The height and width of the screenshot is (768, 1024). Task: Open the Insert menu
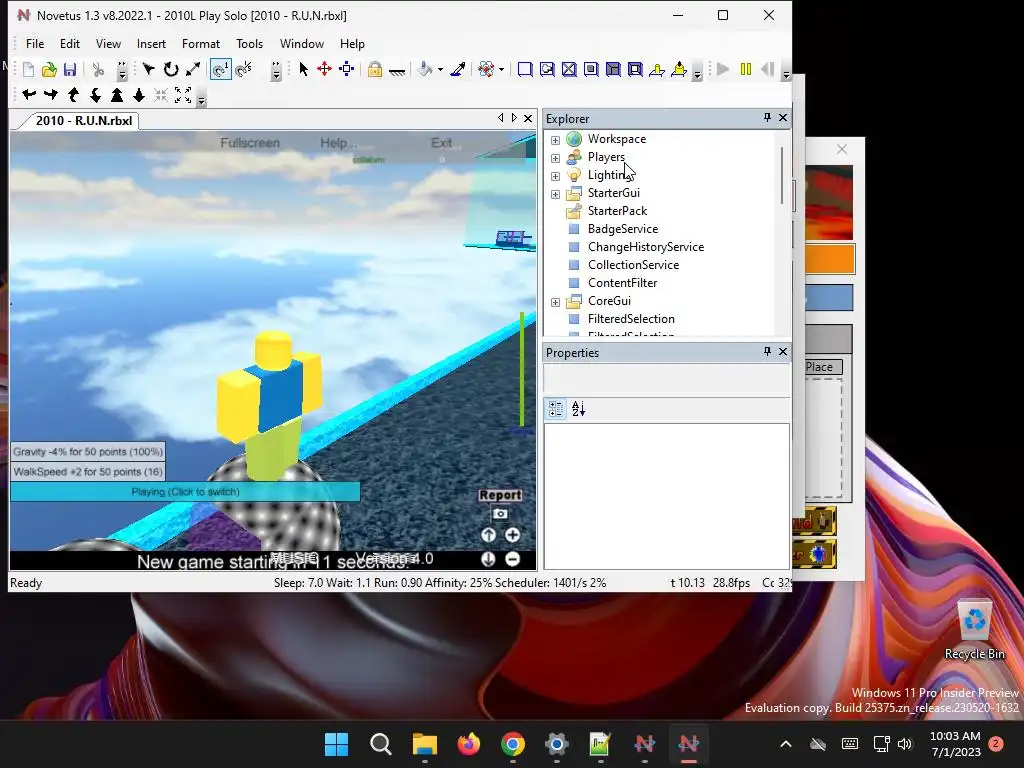click(151, 44)
